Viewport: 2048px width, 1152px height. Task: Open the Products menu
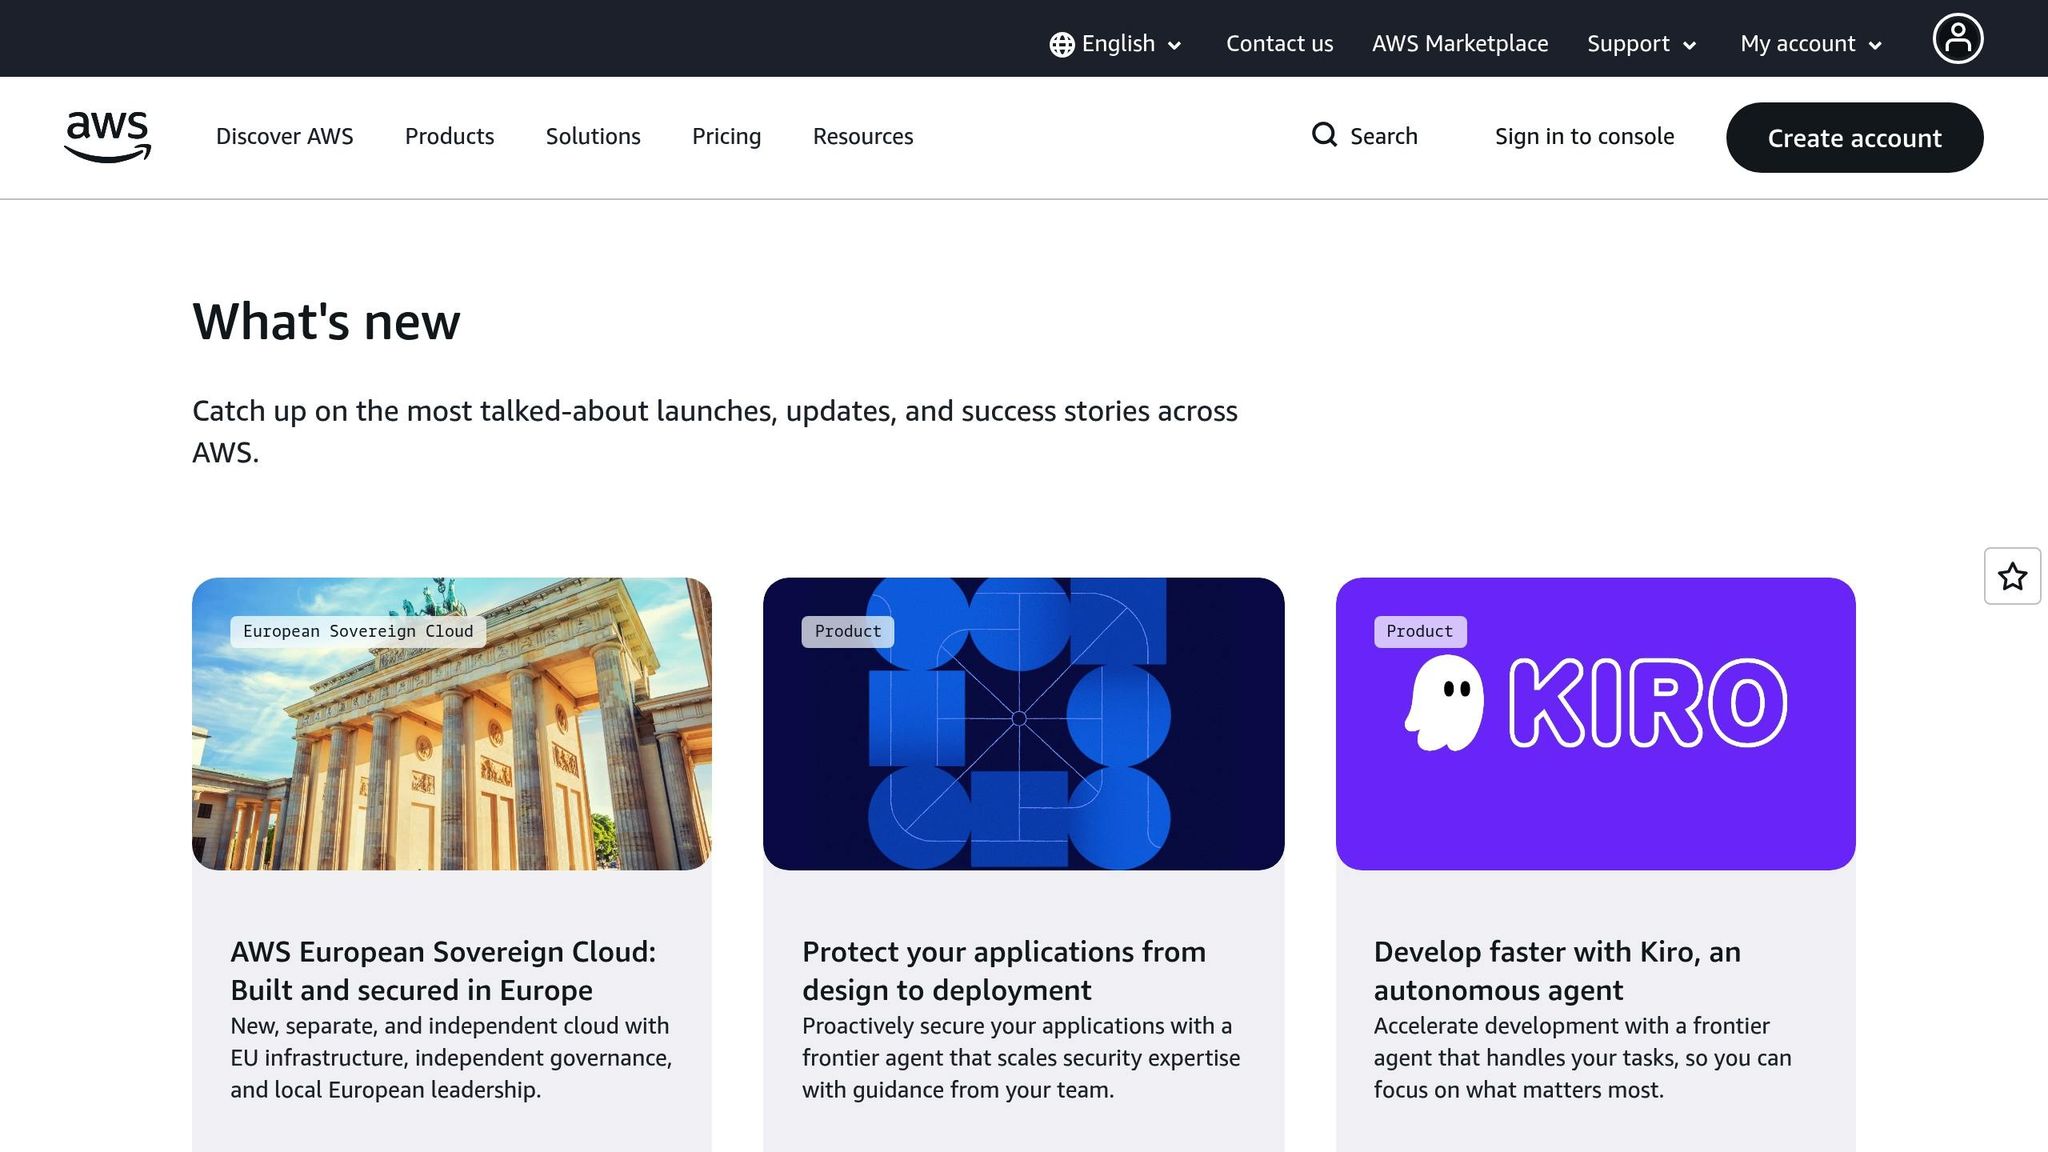pos(449,136)
